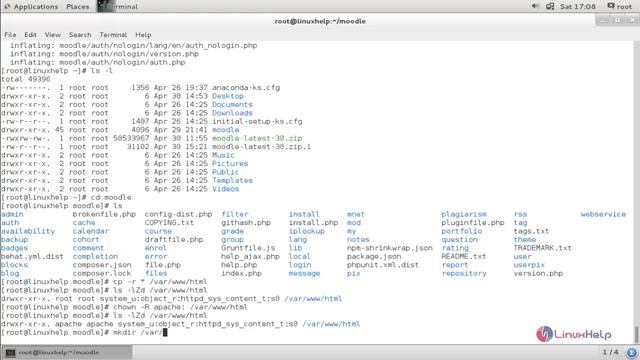Screen dimensions: 640x360
Task: Click the phpunit.xml.dist entry
Action: 383,265
